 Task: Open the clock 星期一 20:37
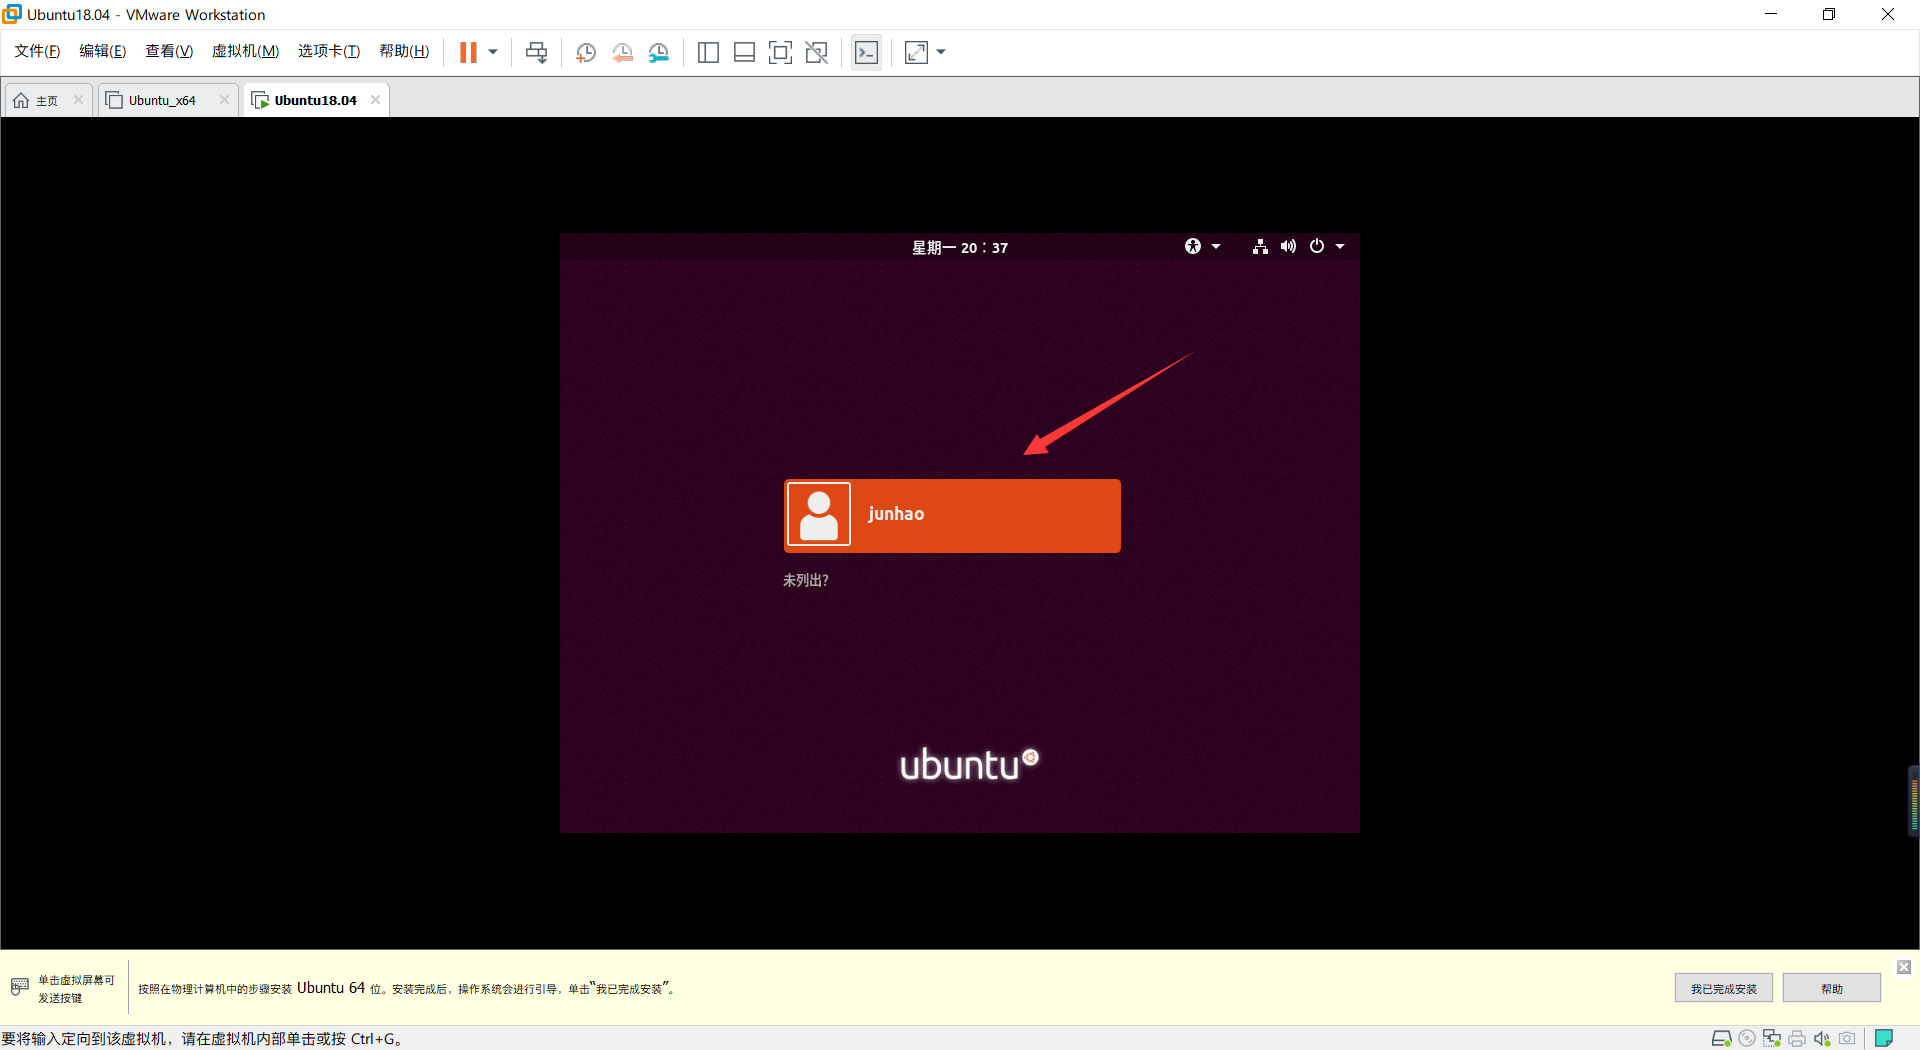click(960, 247)
